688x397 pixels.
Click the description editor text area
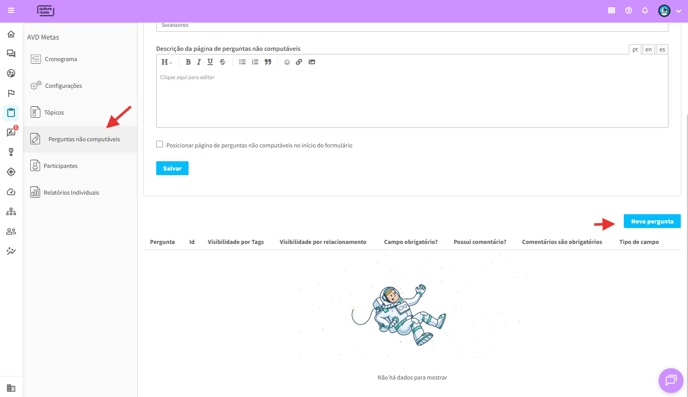412,98
